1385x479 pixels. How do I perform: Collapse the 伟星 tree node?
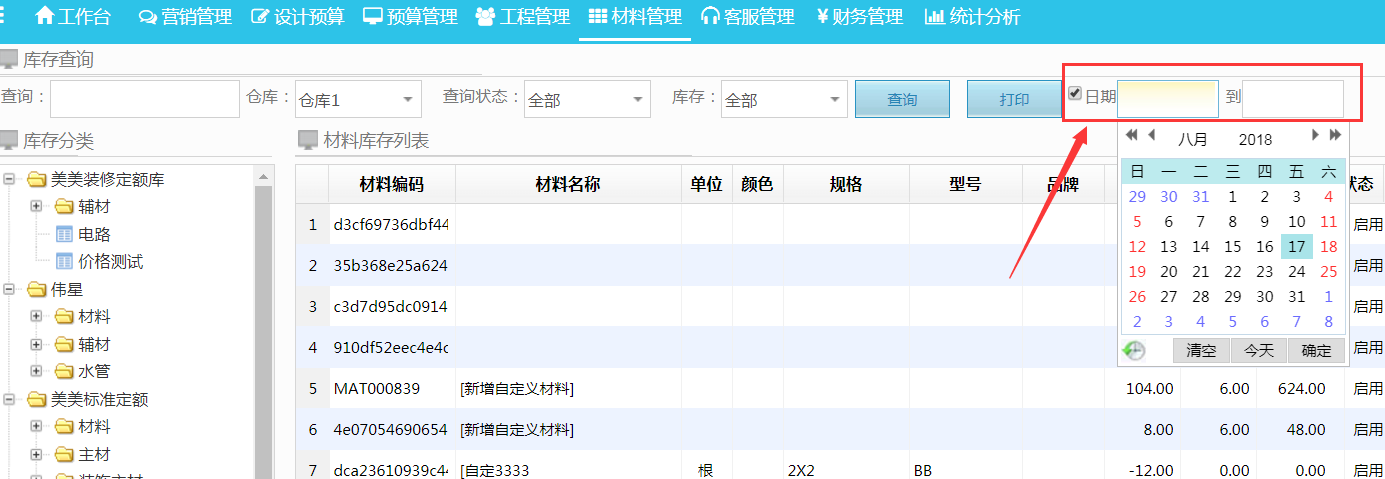coord(10,290)
